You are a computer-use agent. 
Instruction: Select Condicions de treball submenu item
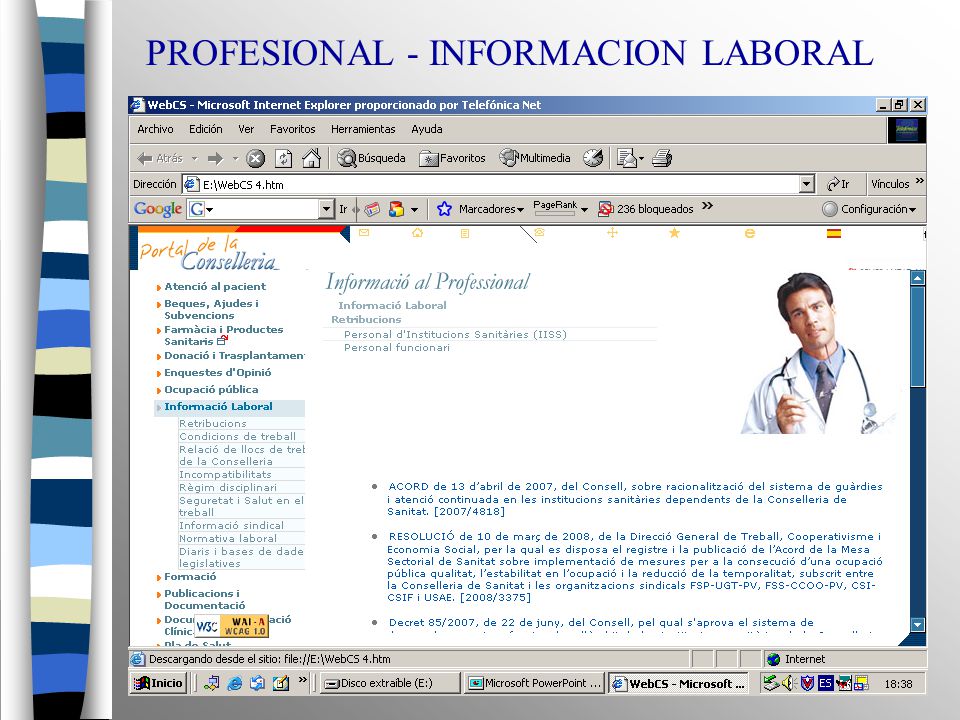pos(238,436)
